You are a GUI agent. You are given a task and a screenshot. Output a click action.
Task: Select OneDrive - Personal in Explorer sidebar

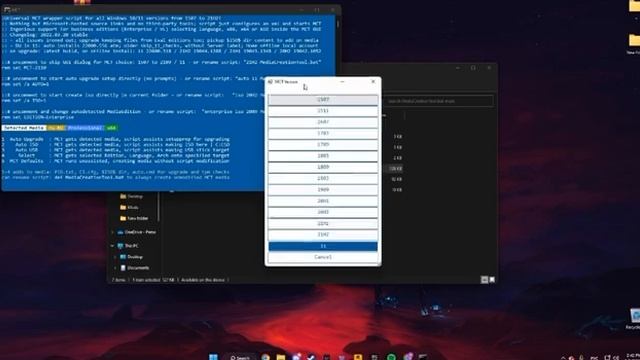click(137, 232)
